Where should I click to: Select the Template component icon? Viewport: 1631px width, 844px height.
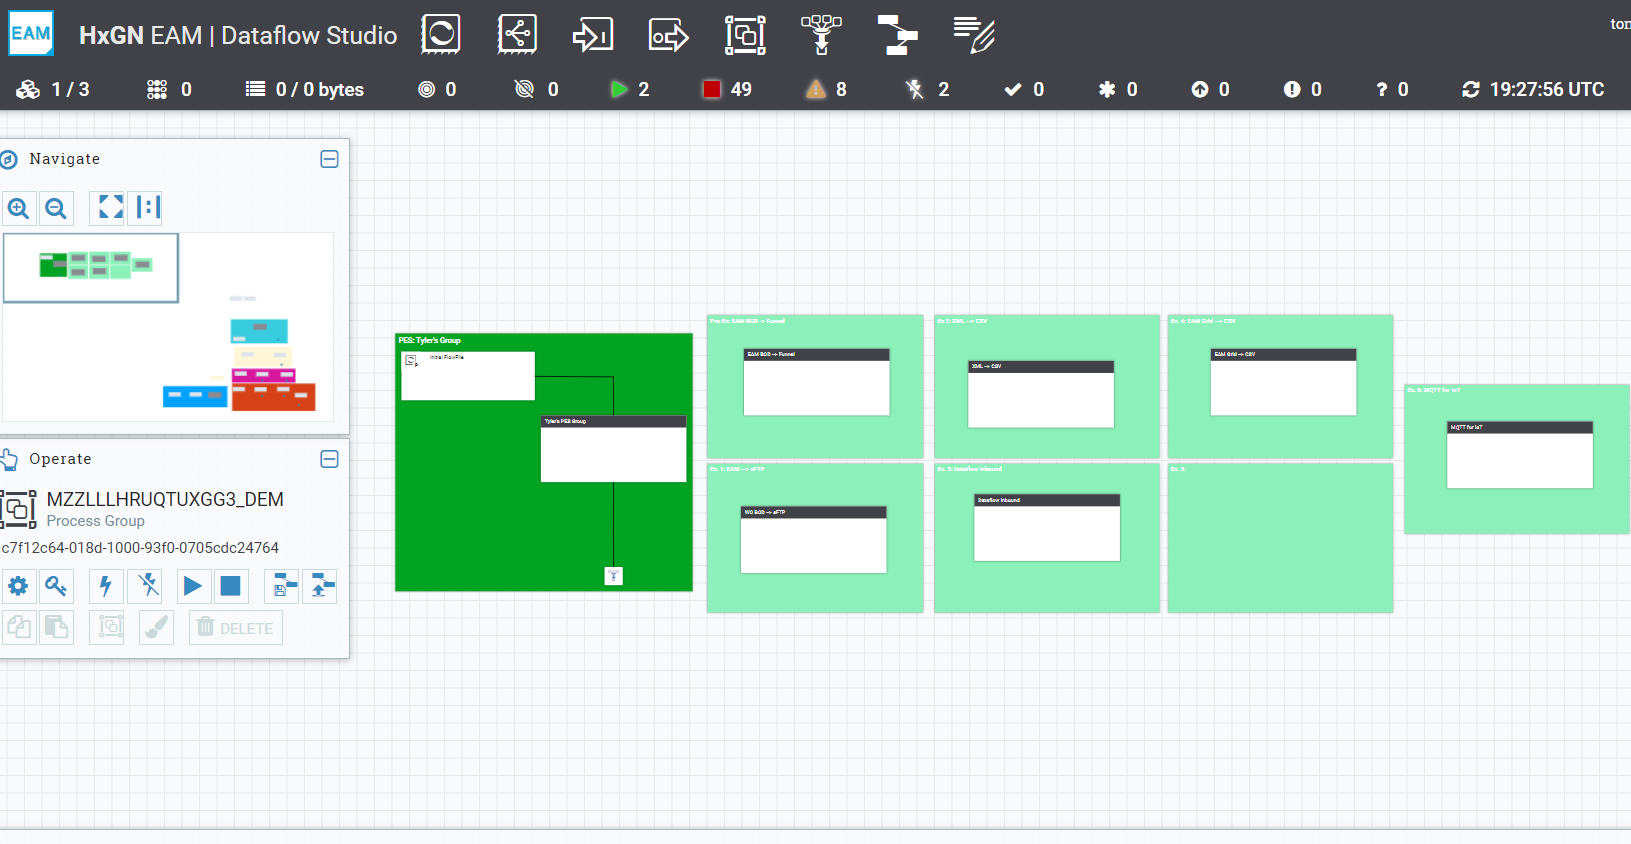tap(897, 35)
